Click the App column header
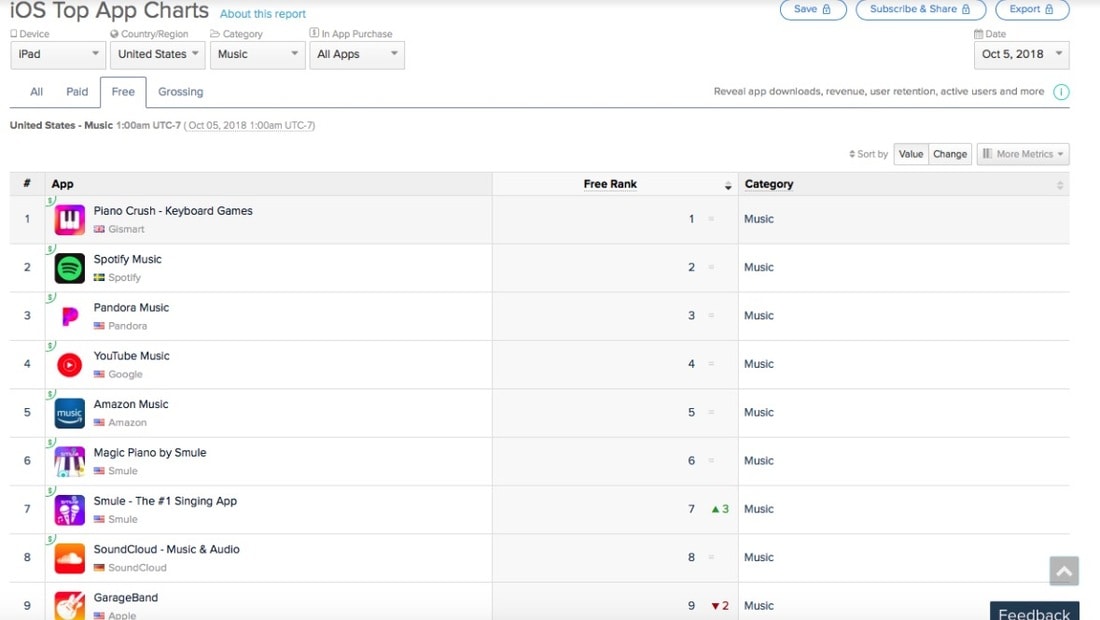This screenshot has width=1100, height=620. pos(62,184)
